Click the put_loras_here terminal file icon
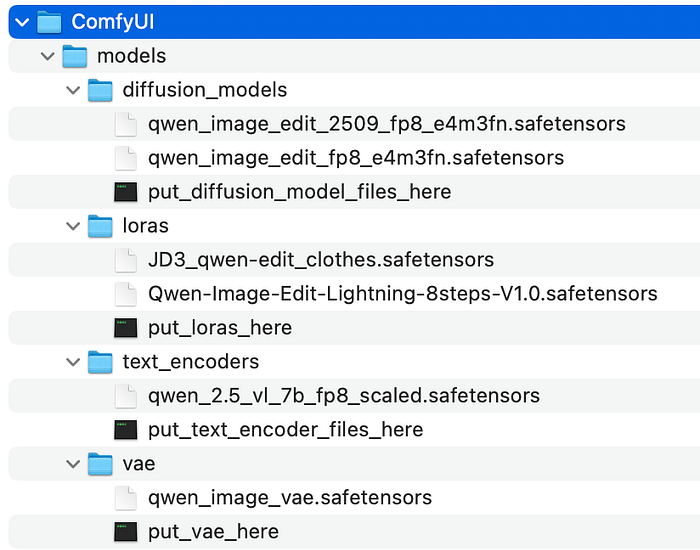700x550 pixels. 125,328
